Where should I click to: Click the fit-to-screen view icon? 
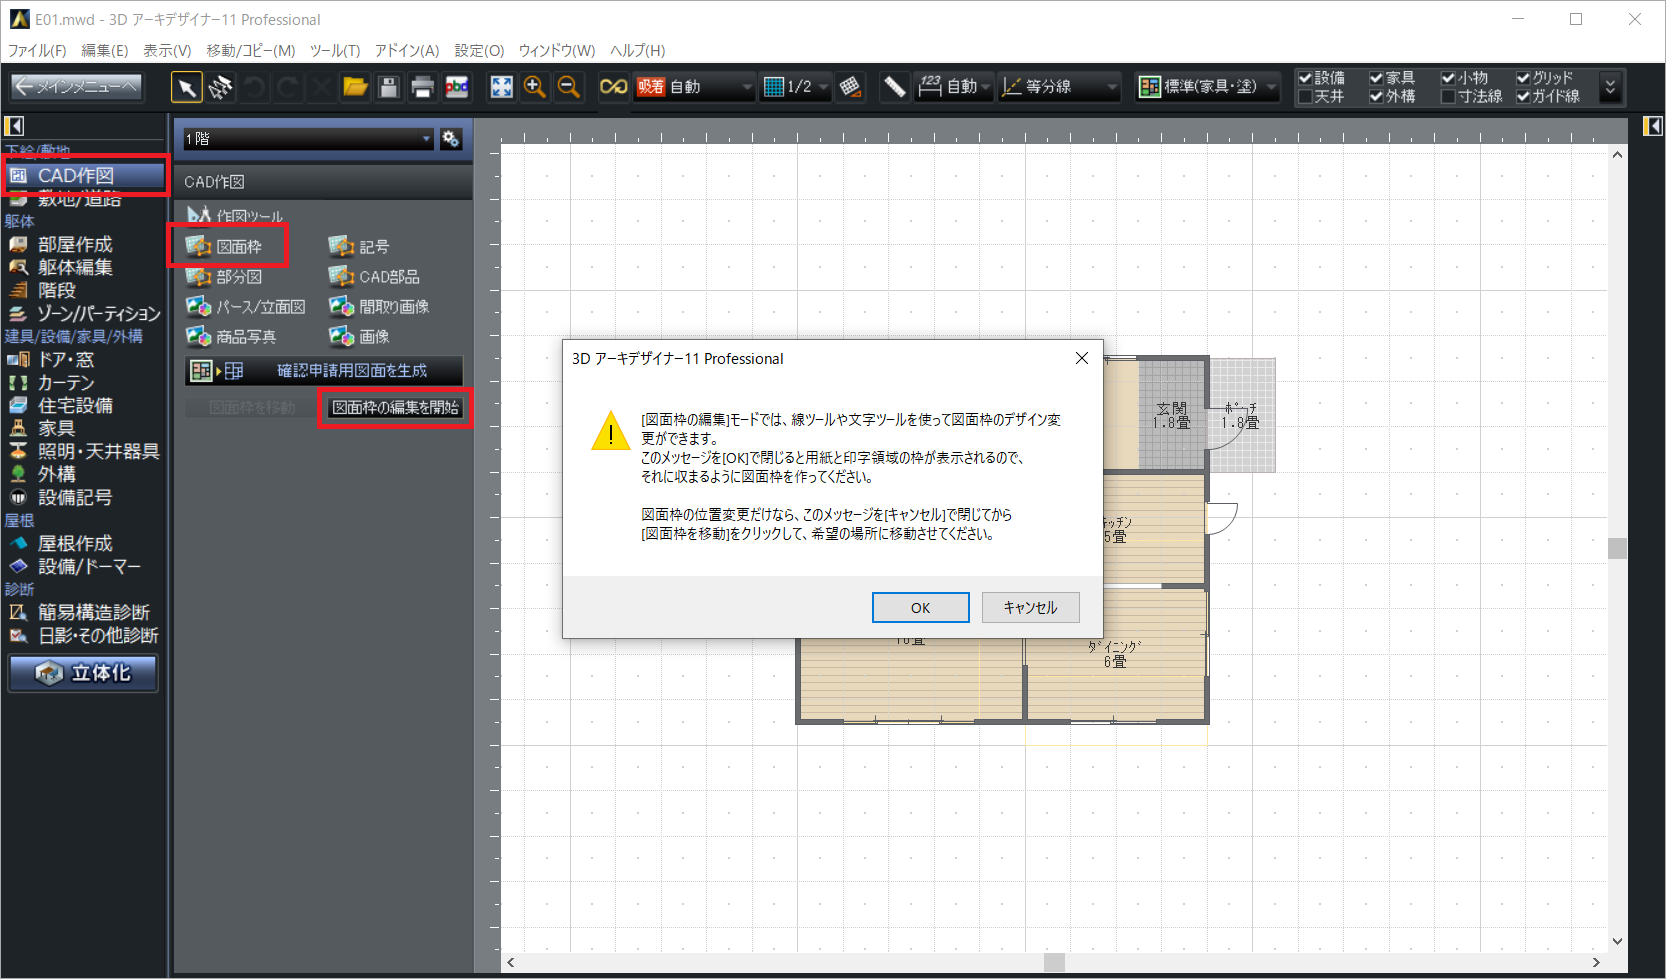[501, 88]
